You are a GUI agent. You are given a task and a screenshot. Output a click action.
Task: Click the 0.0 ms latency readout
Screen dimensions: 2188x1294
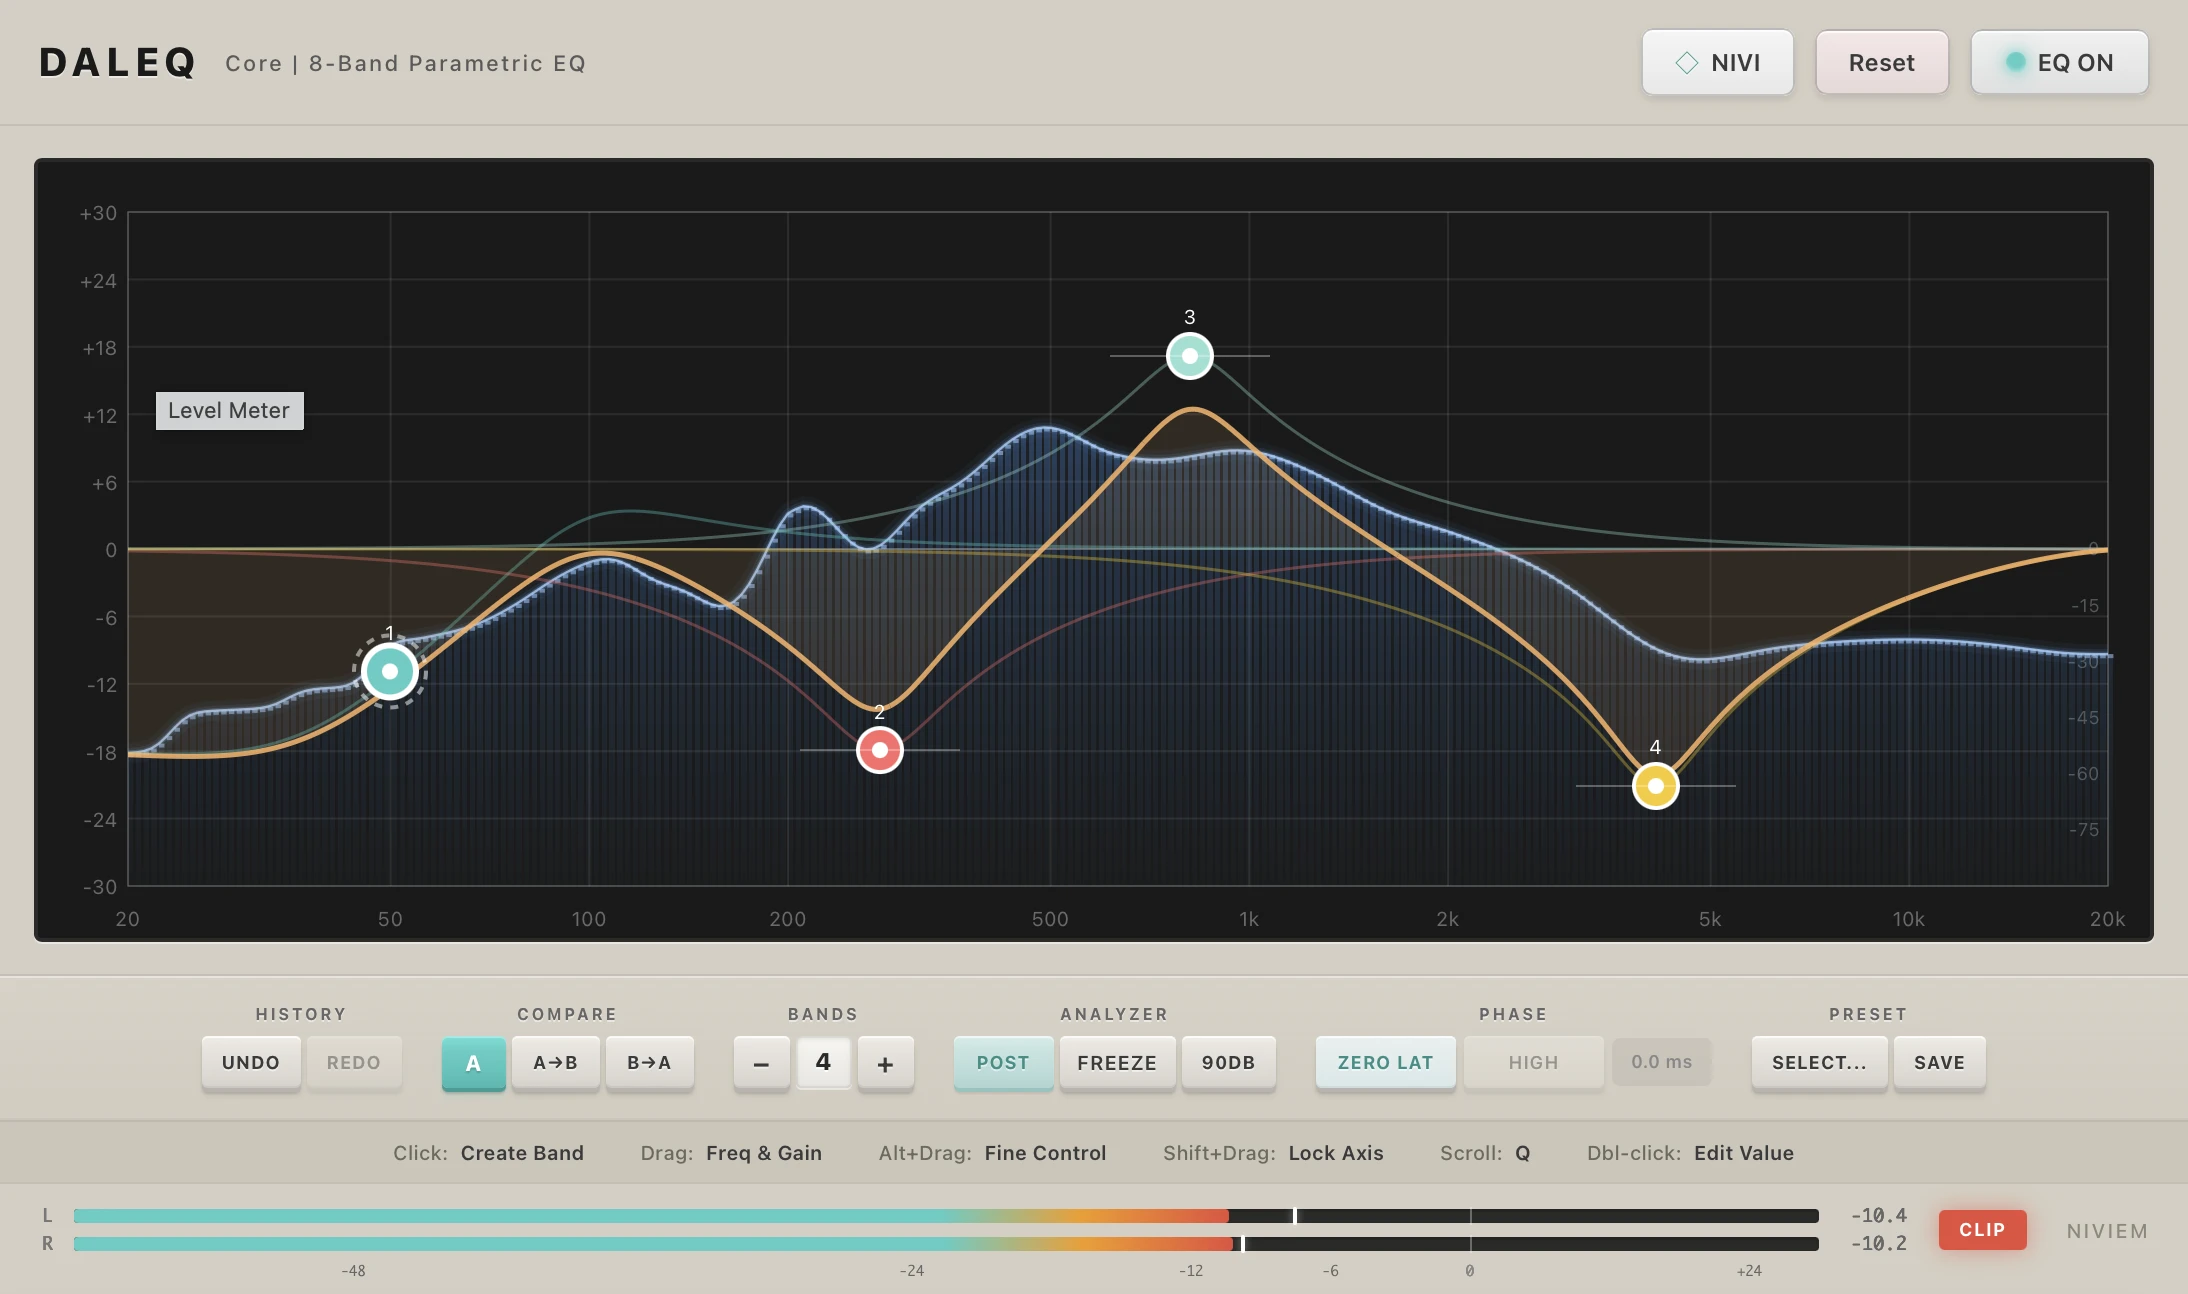pyautogui.click(x=1662, y=1062)
